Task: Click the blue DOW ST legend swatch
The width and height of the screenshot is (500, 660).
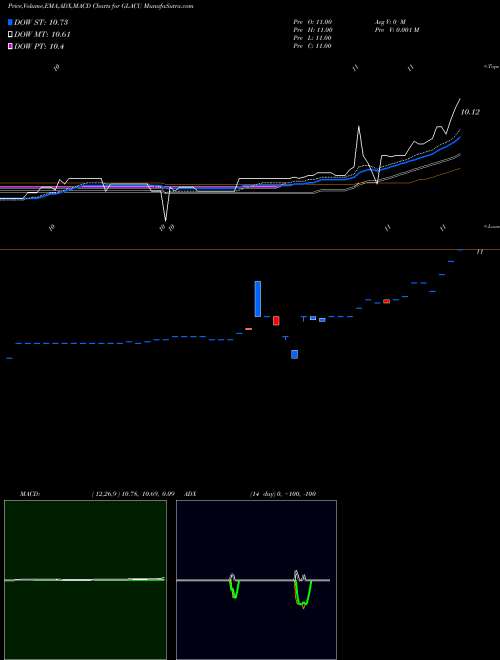Action: tap(10, 22)
